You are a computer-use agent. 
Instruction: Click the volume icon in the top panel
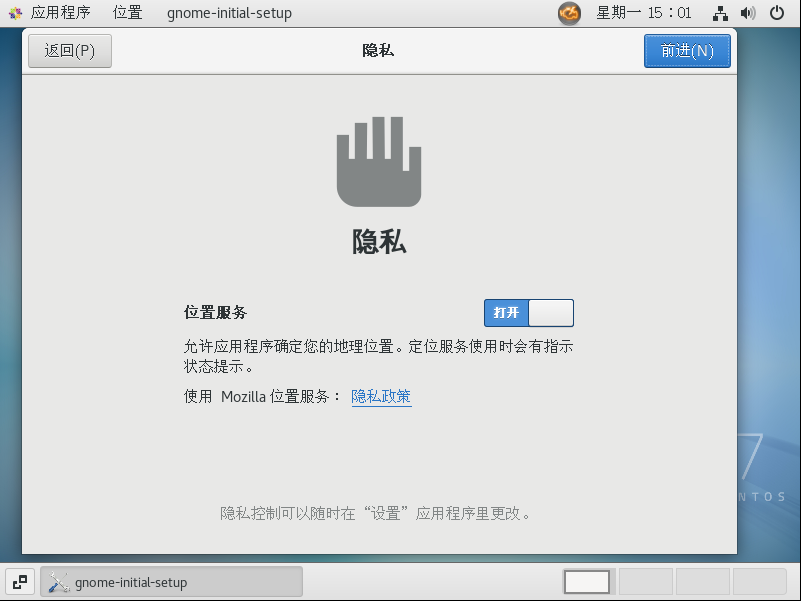click(747, 13)
